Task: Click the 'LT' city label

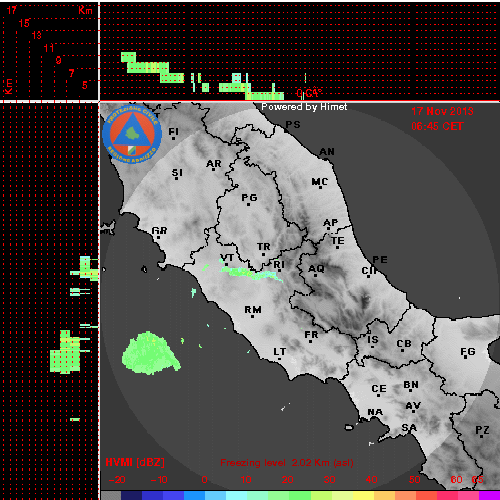Action: 280,352
